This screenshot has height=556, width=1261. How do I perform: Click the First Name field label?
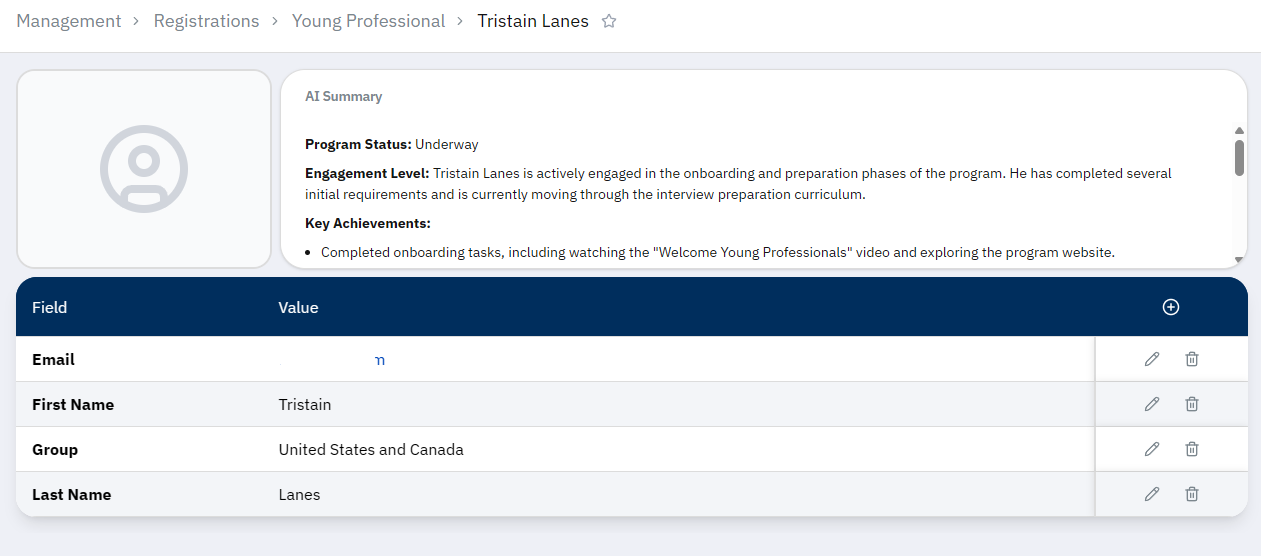click(73, 404)
